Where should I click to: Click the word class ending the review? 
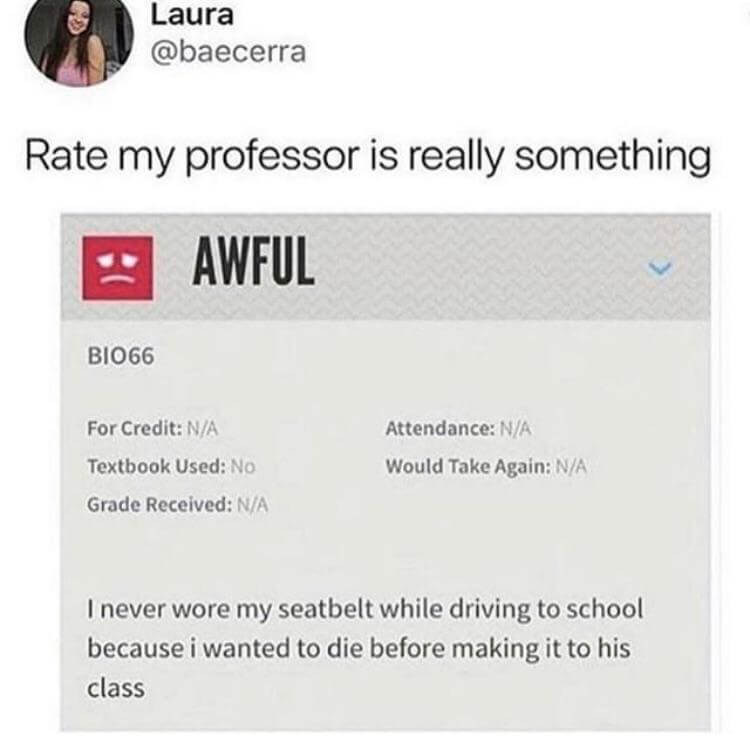[116, 688]
